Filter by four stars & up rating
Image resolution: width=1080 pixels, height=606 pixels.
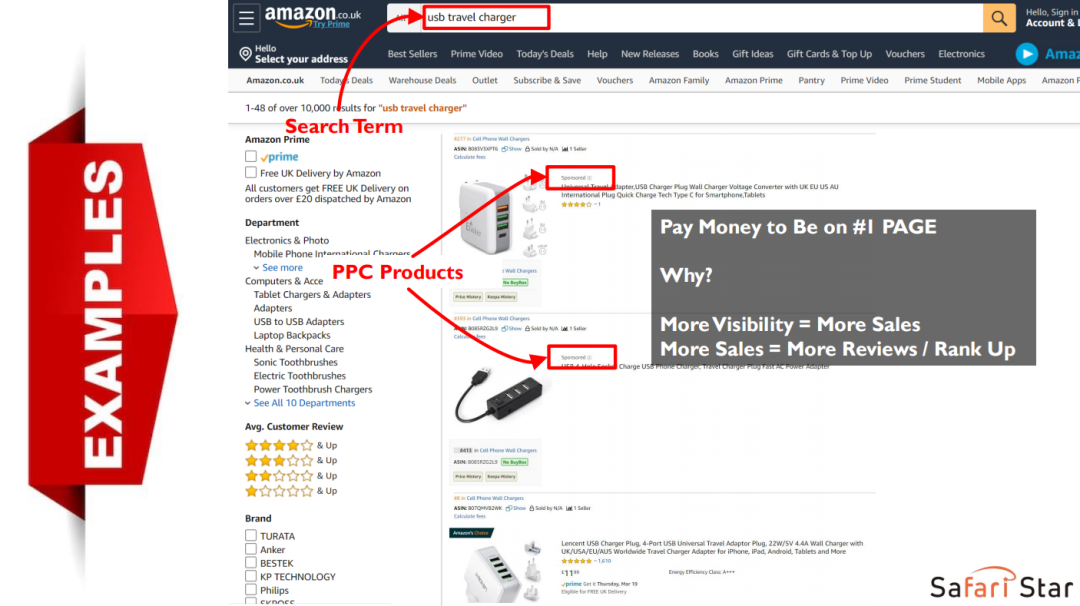tap(291, 446)
